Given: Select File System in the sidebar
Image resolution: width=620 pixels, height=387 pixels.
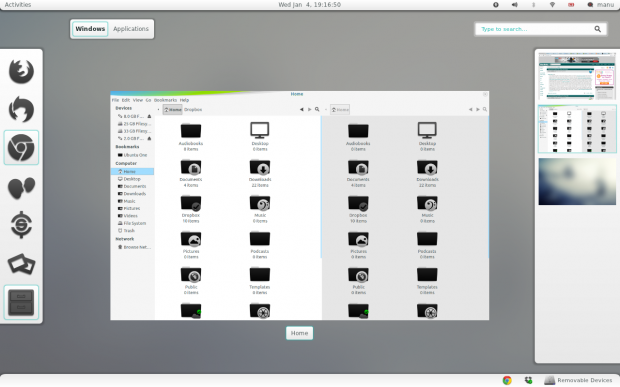Looking at the screenshot, I should (x=132, y=223).
